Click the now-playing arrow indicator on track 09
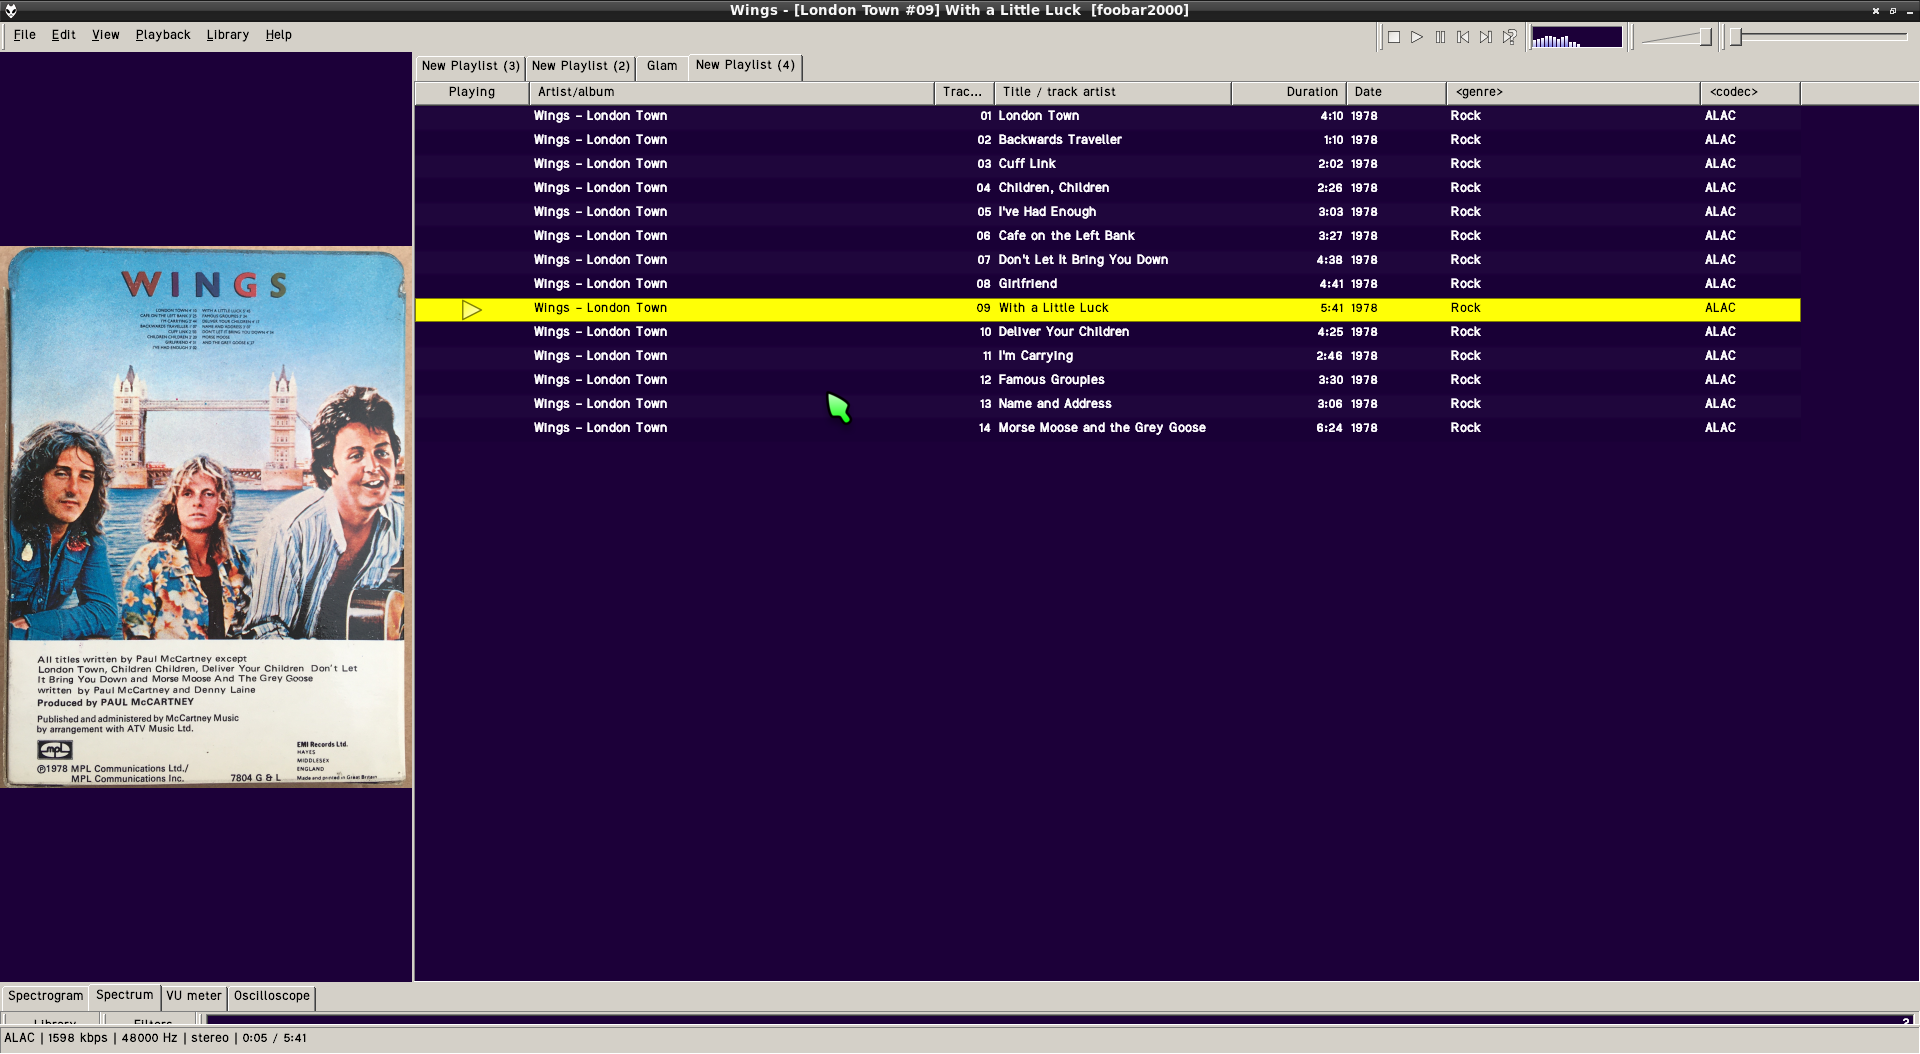This screenshot has height=1054, width=1920. 472,310
